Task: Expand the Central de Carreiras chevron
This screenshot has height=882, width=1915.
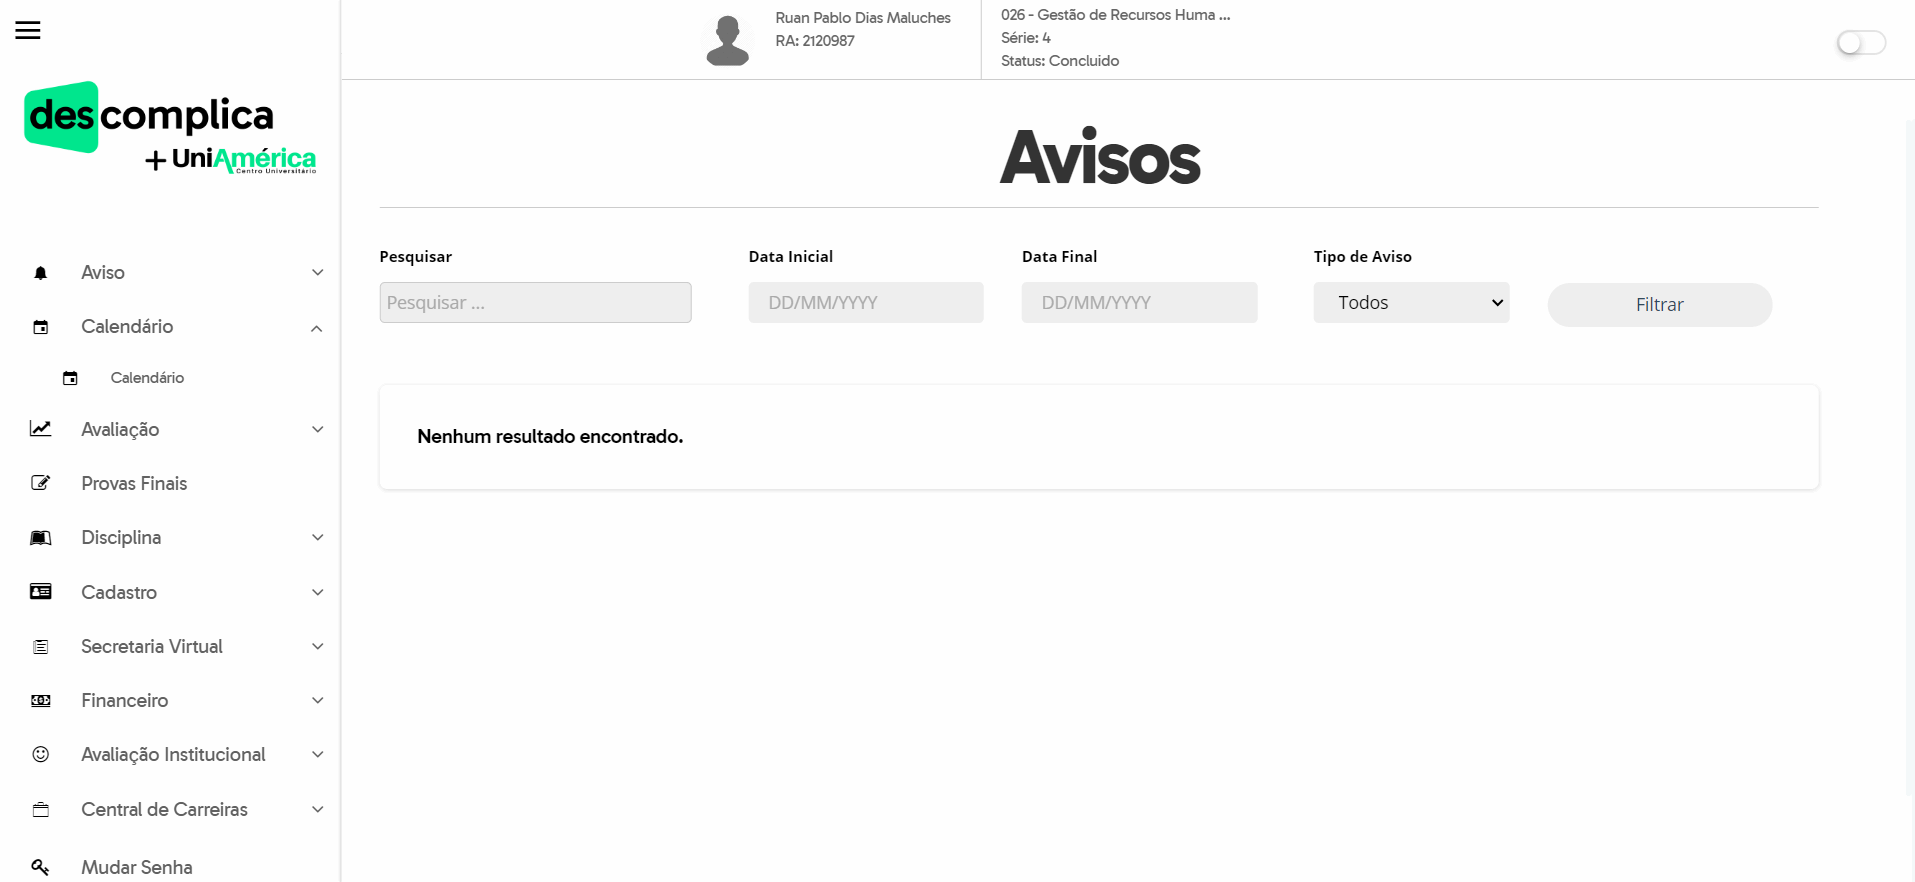Action: click(317, 809)
